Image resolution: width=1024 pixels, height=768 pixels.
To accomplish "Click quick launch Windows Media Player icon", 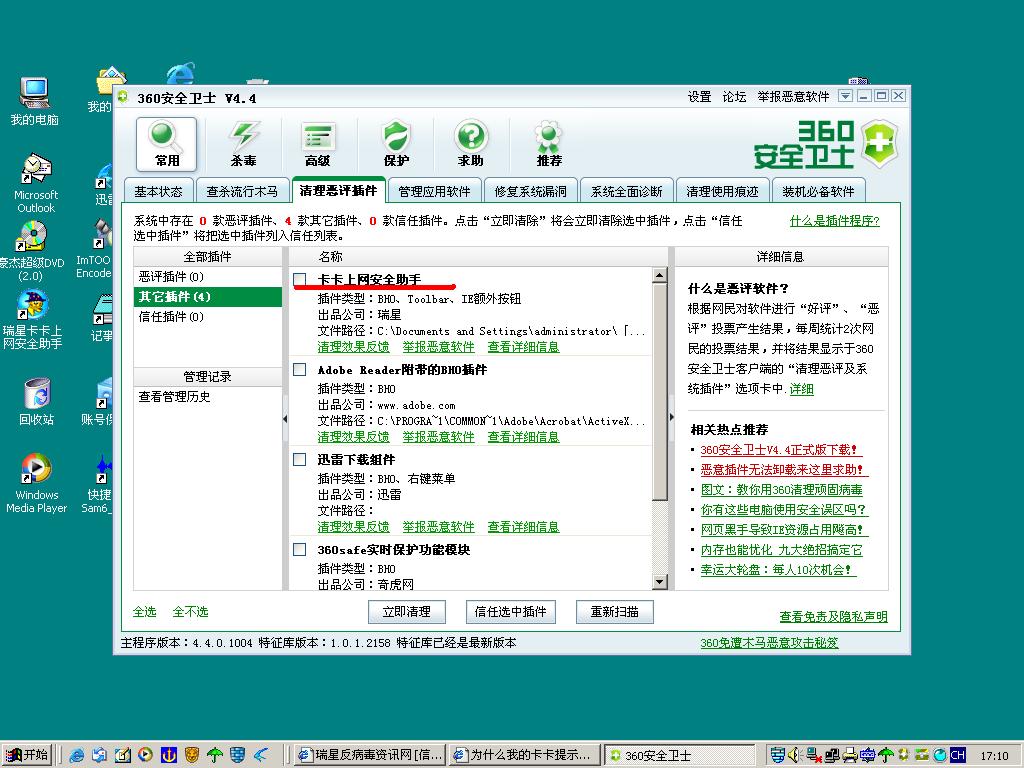I will [x=145, y=755].
